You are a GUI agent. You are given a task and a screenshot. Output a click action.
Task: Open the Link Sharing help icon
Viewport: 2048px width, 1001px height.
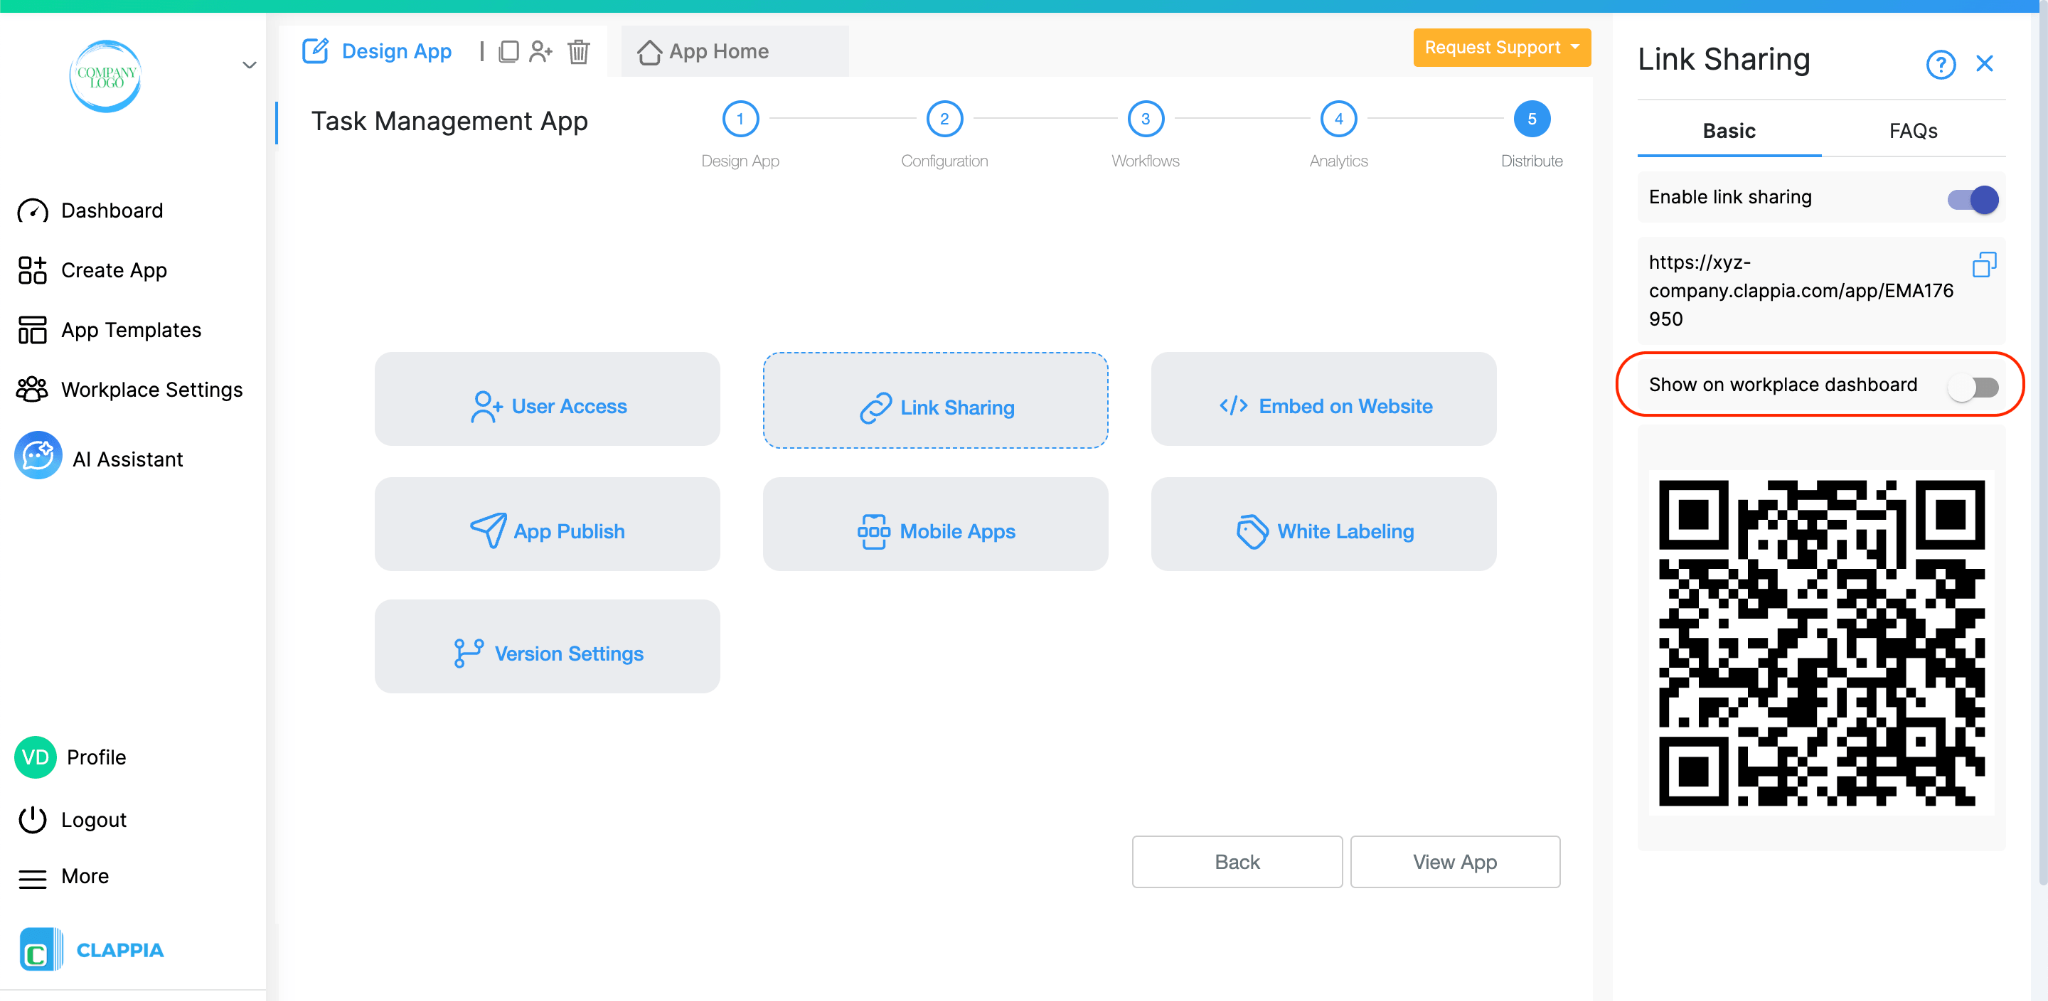[x=1941, y=64]
